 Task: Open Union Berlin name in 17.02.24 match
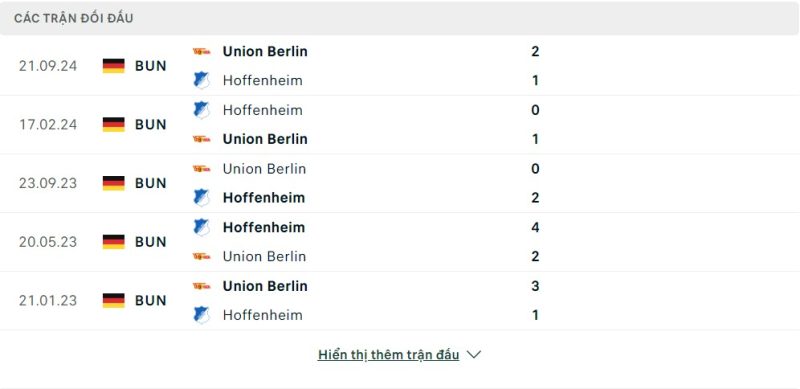tap(265, 139)
